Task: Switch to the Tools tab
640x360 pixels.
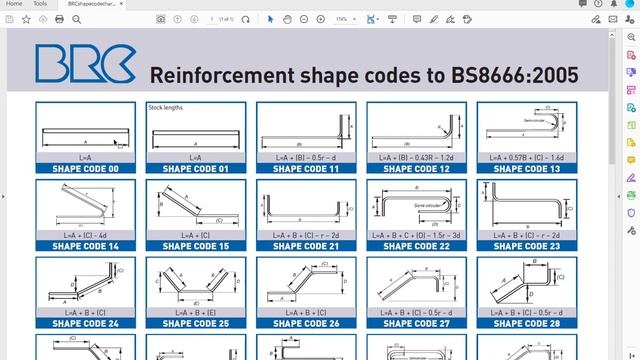Action: pos(40,4)
